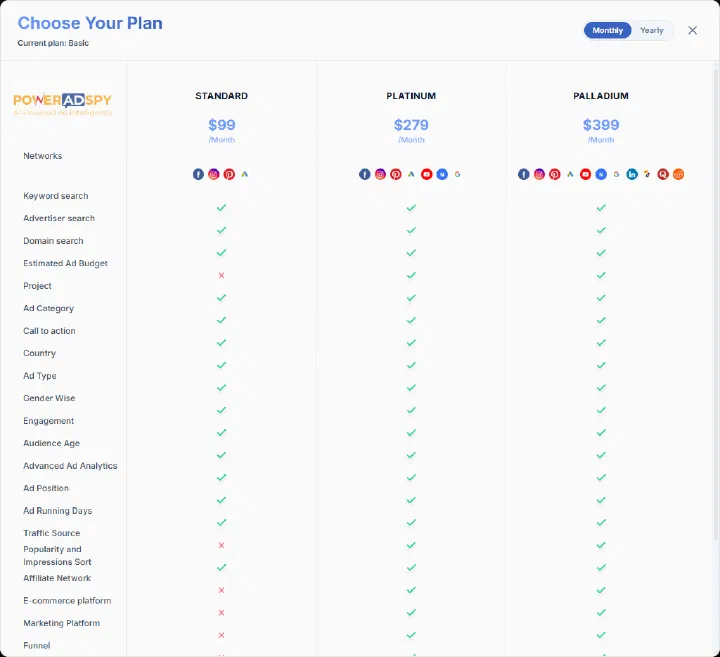
Task: Select Monthly billing option
Action: coord(607,30)
